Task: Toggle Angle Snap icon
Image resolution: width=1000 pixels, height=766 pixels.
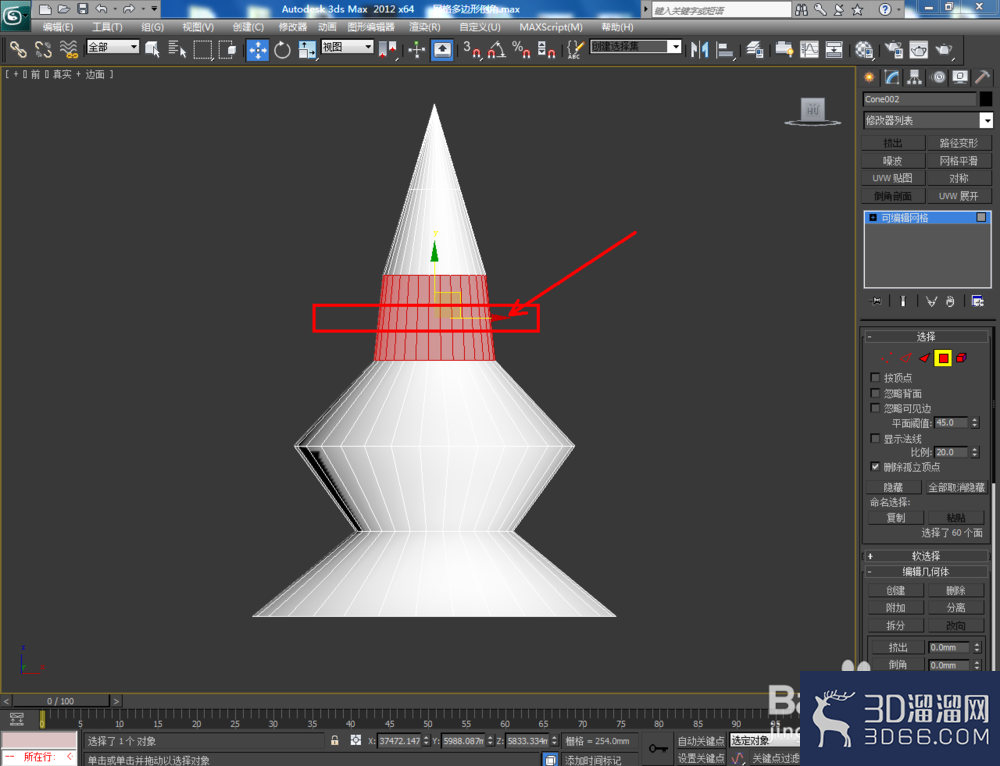Action: 497,50
